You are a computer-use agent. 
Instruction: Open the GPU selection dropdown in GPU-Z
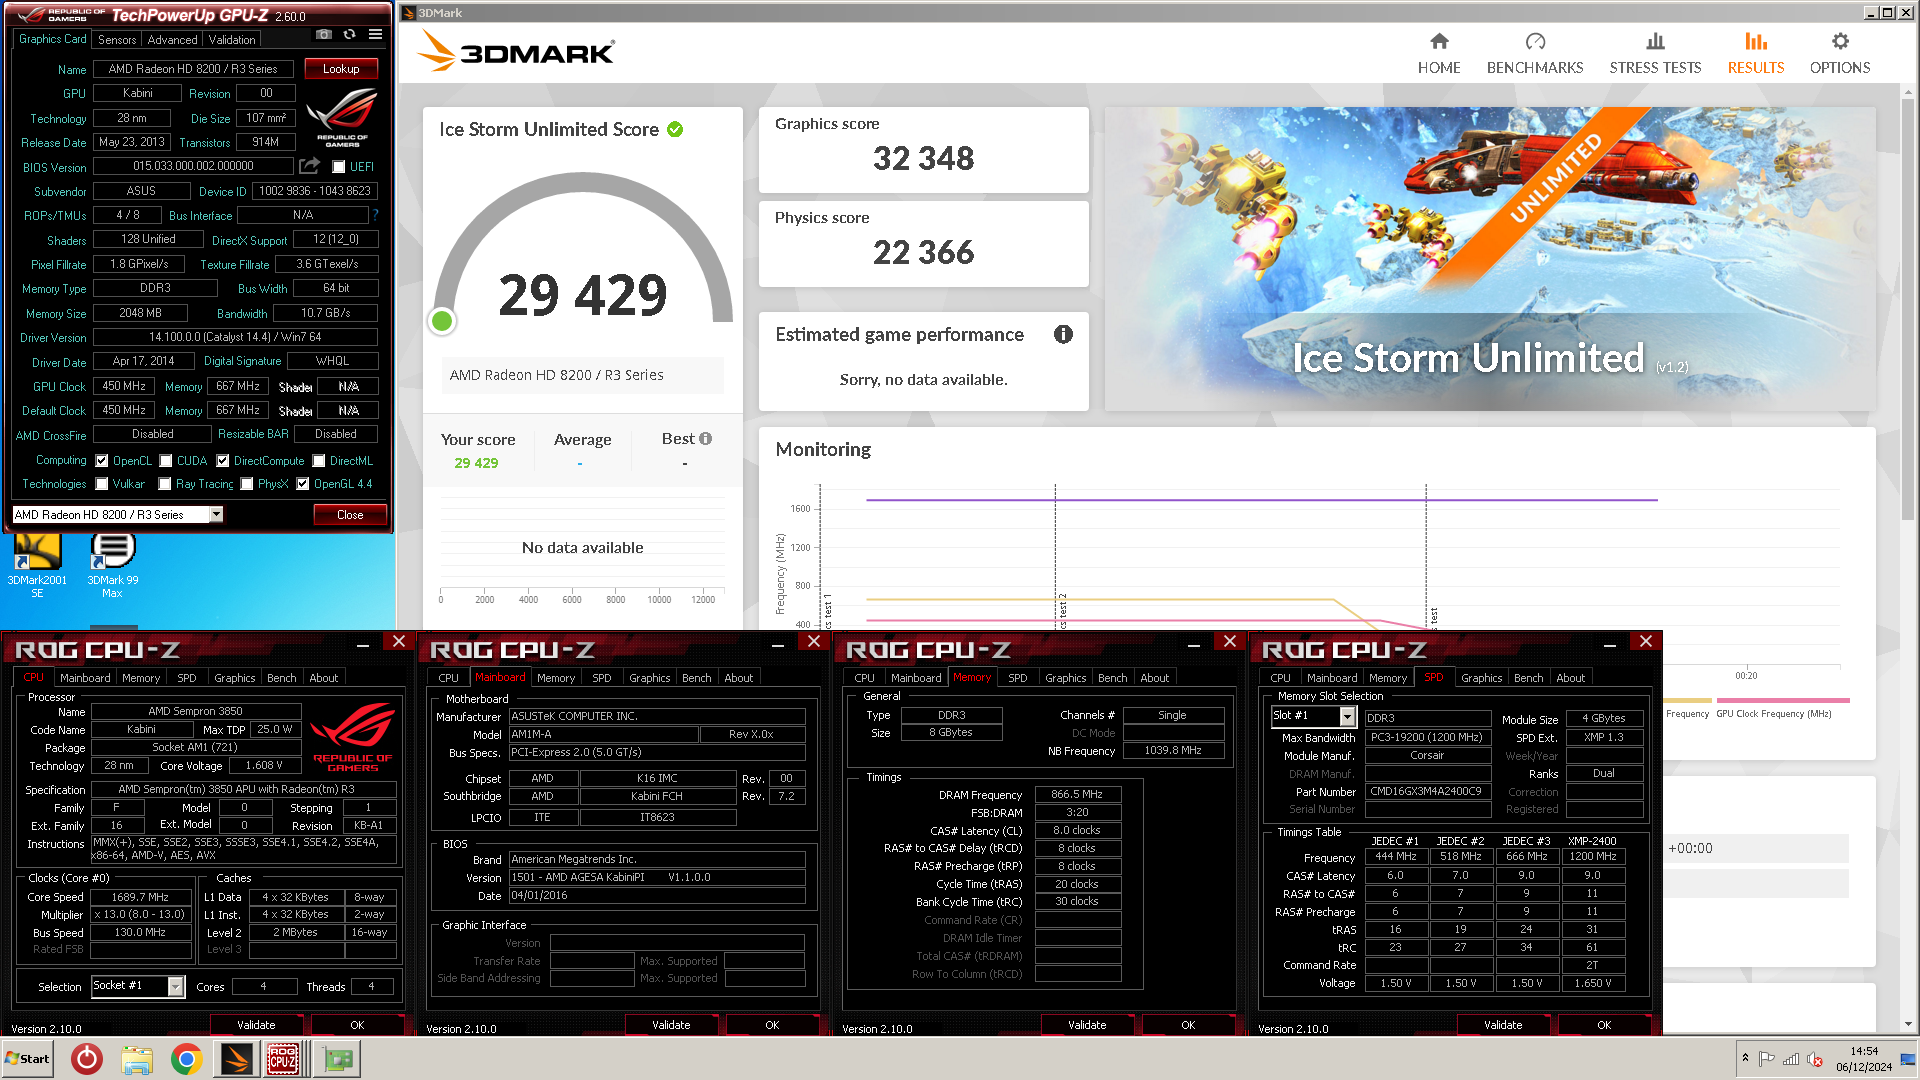pyautogui.click(x=215, y=514)
